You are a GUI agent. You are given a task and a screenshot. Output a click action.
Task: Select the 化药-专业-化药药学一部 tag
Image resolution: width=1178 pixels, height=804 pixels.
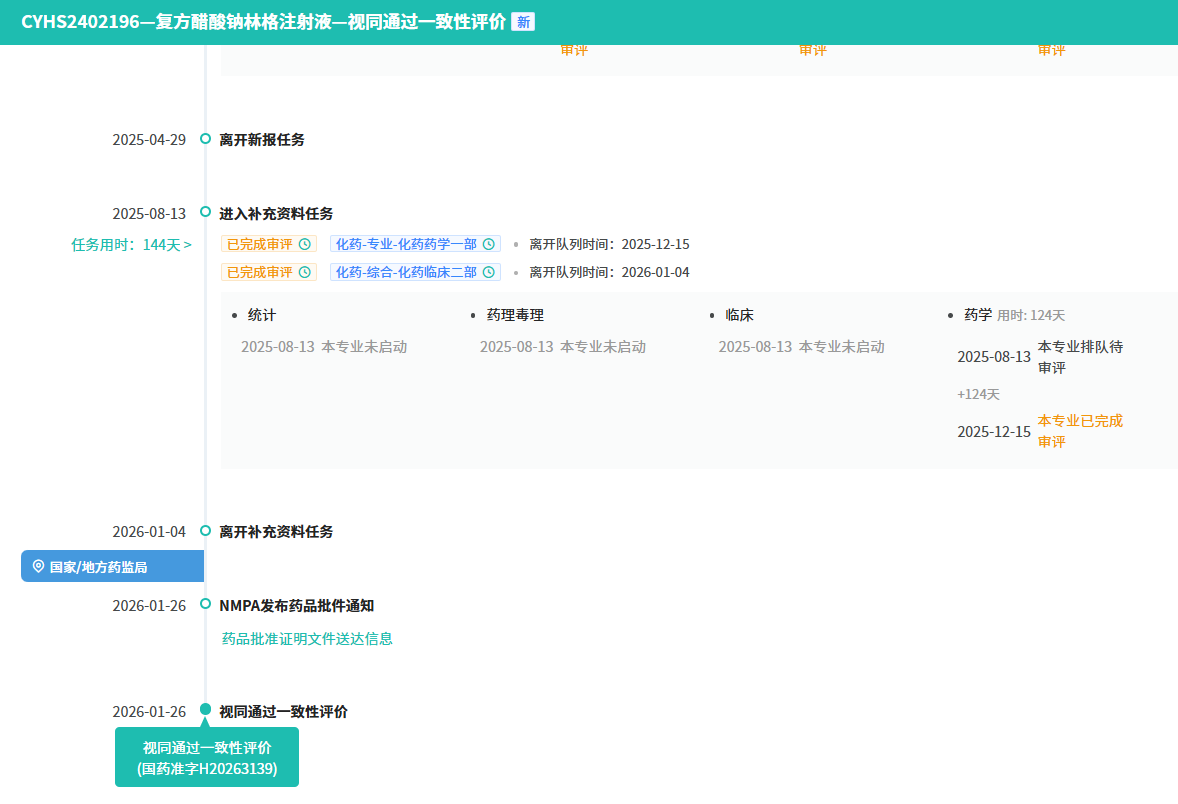(405, 244)
